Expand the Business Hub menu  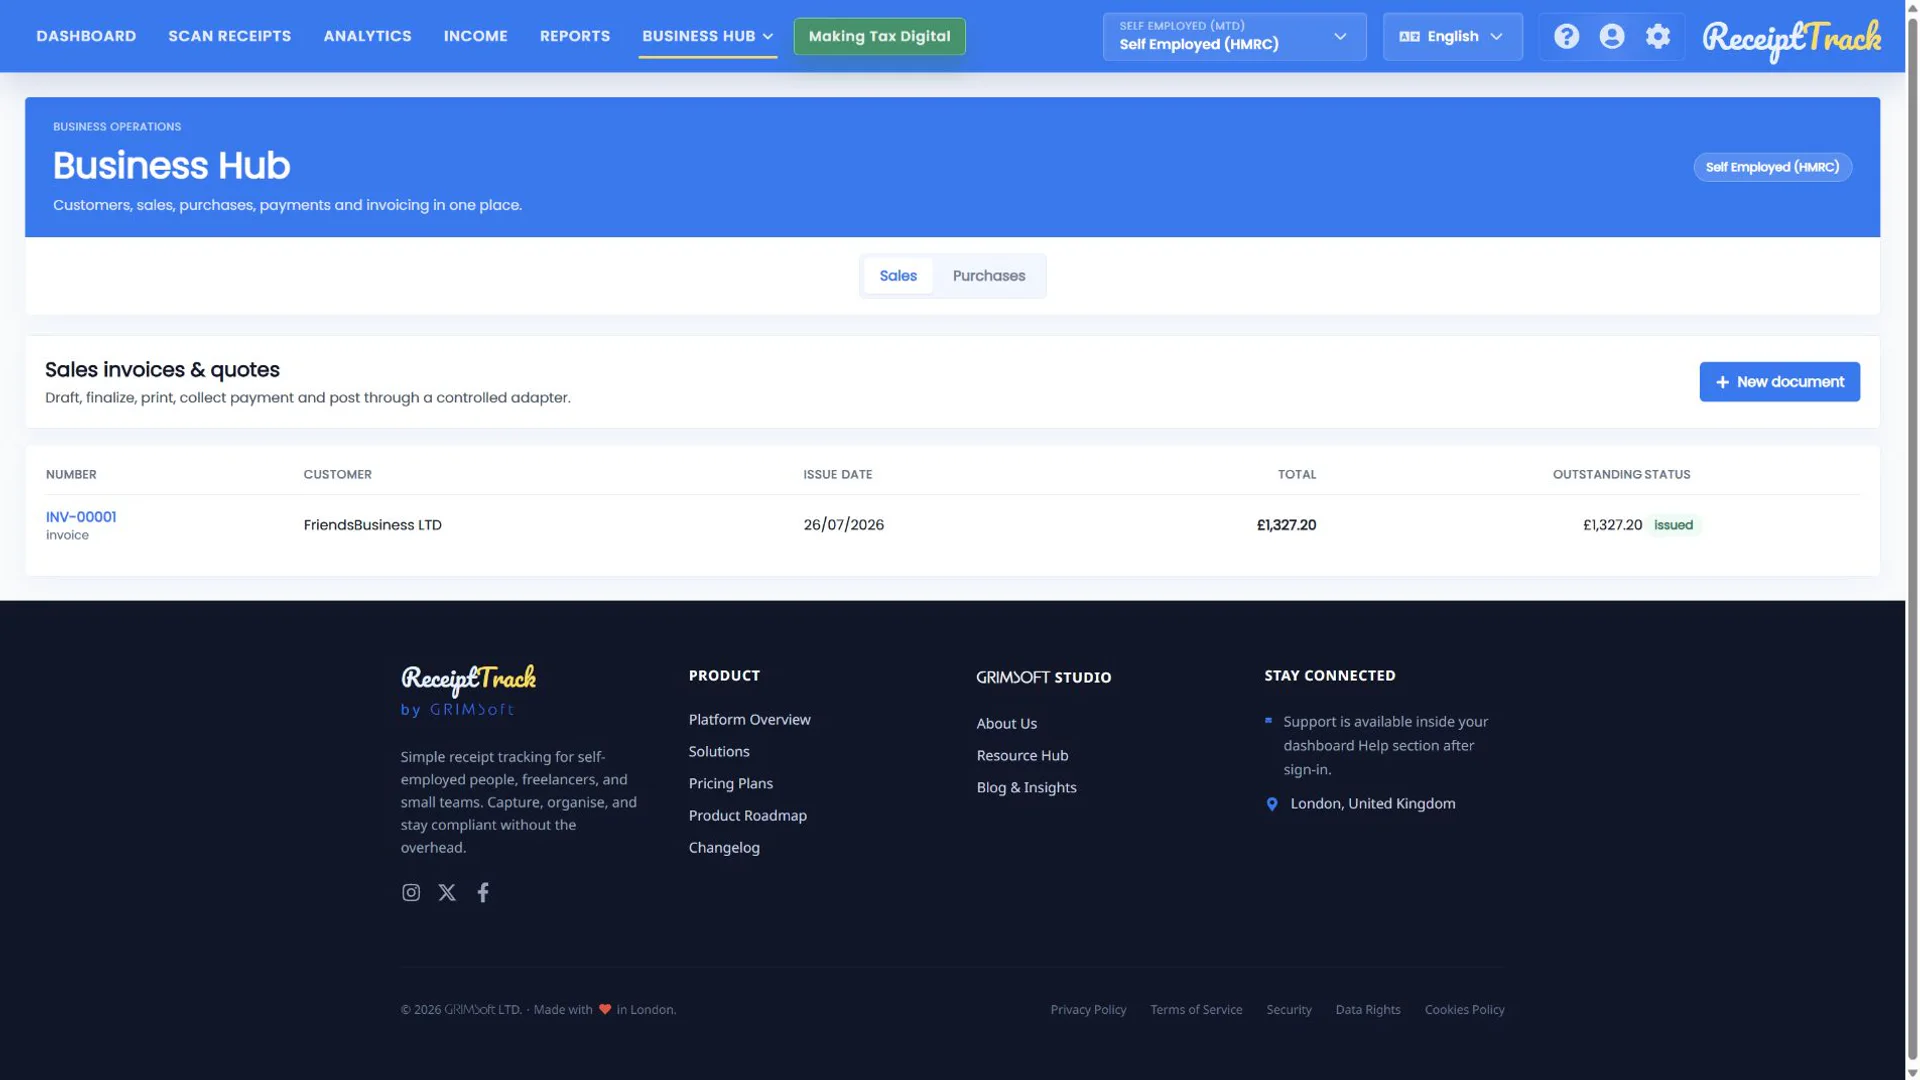[x=707, y=36]
